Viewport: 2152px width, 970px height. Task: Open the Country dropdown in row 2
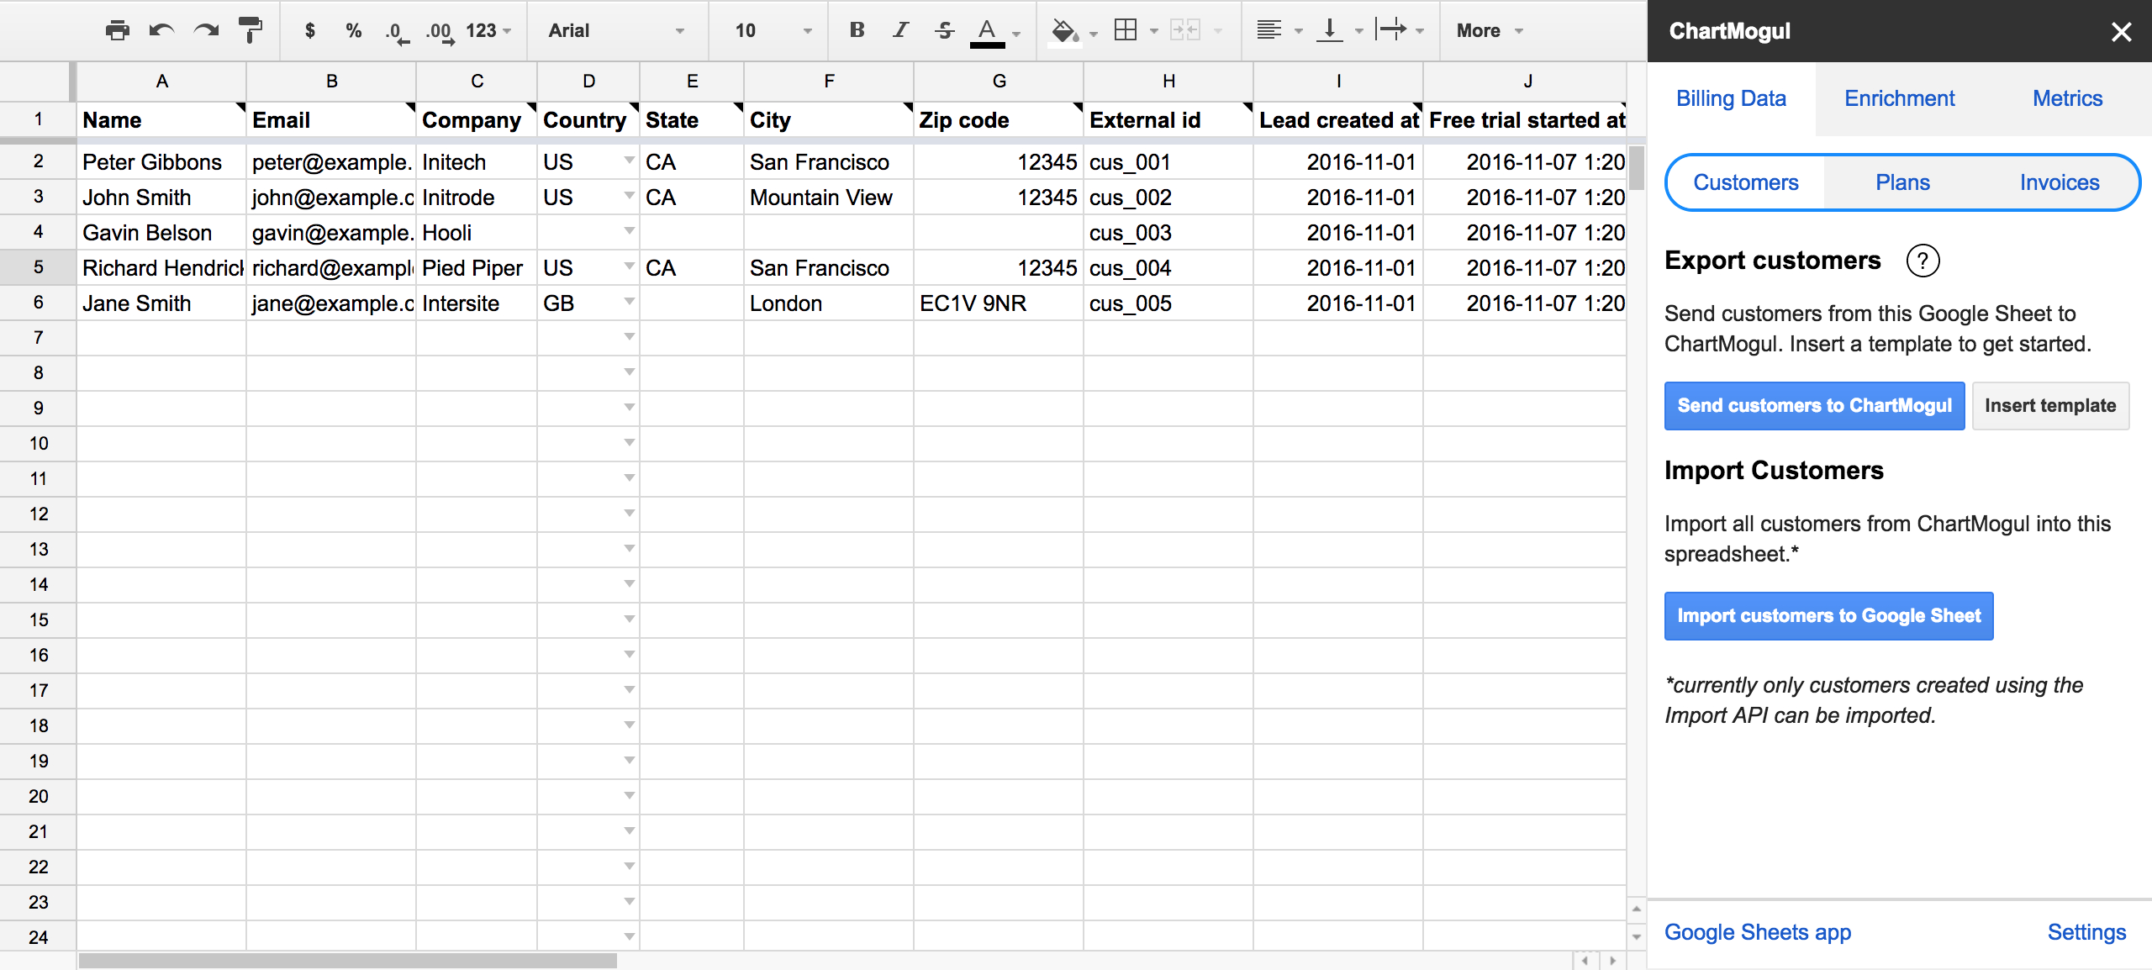pos(628,161)
